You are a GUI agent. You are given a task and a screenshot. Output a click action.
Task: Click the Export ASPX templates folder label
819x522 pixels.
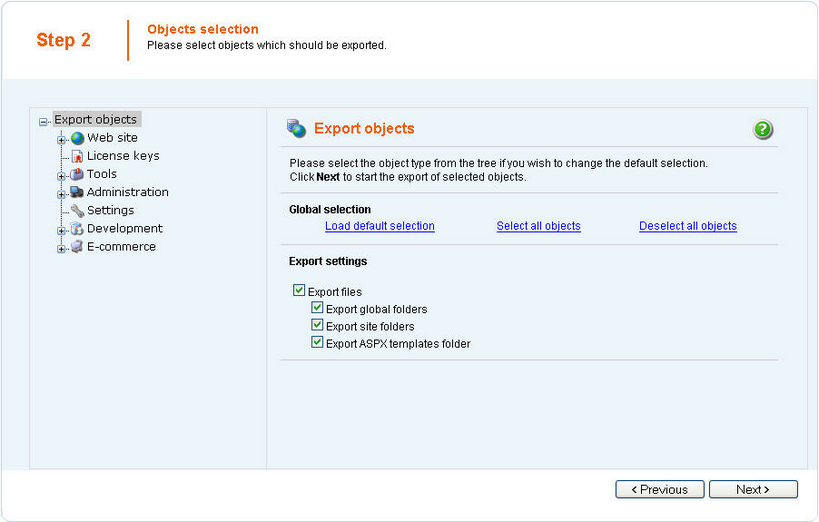tap(398, 344)
